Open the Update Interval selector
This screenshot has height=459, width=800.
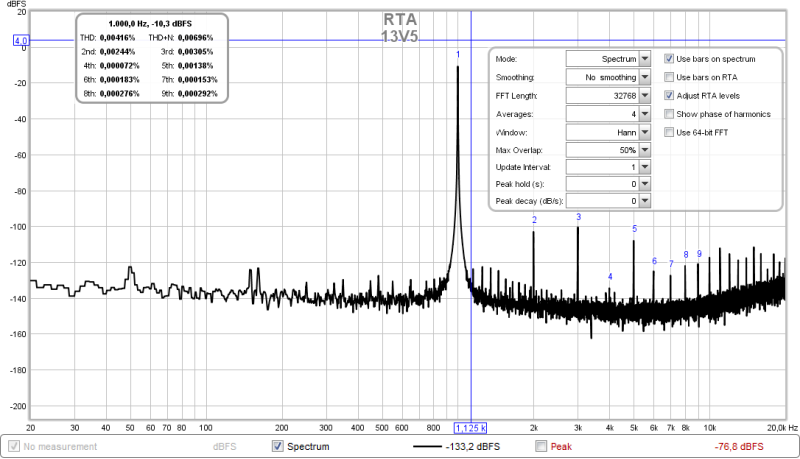pyautogui.click(x=644, y=166)
